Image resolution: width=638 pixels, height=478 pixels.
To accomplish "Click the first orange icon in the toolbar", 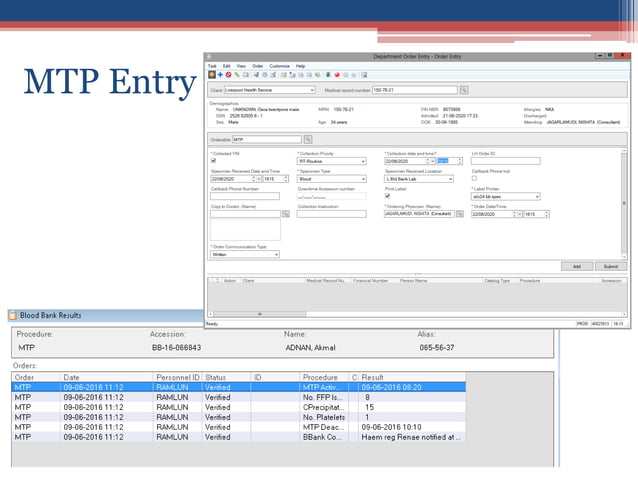I will 211,74.
